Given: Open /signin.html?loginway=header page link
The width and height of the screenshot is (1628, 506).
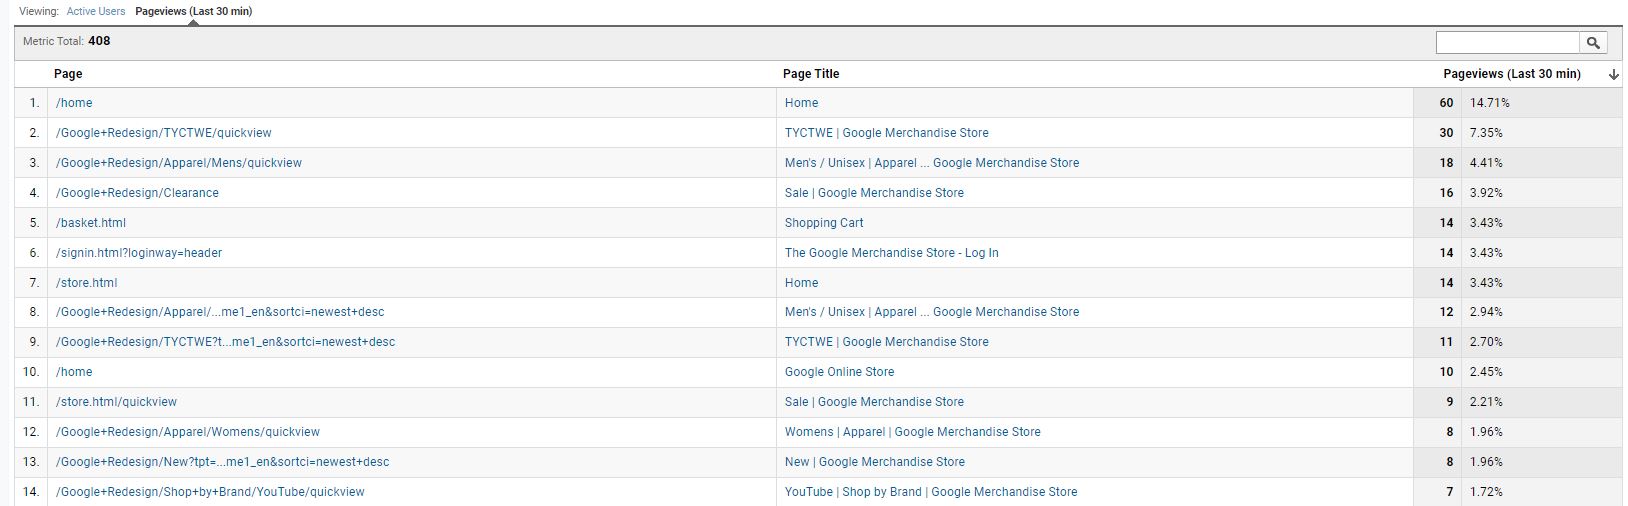Looking at the screenshot, I should point(139,253).
